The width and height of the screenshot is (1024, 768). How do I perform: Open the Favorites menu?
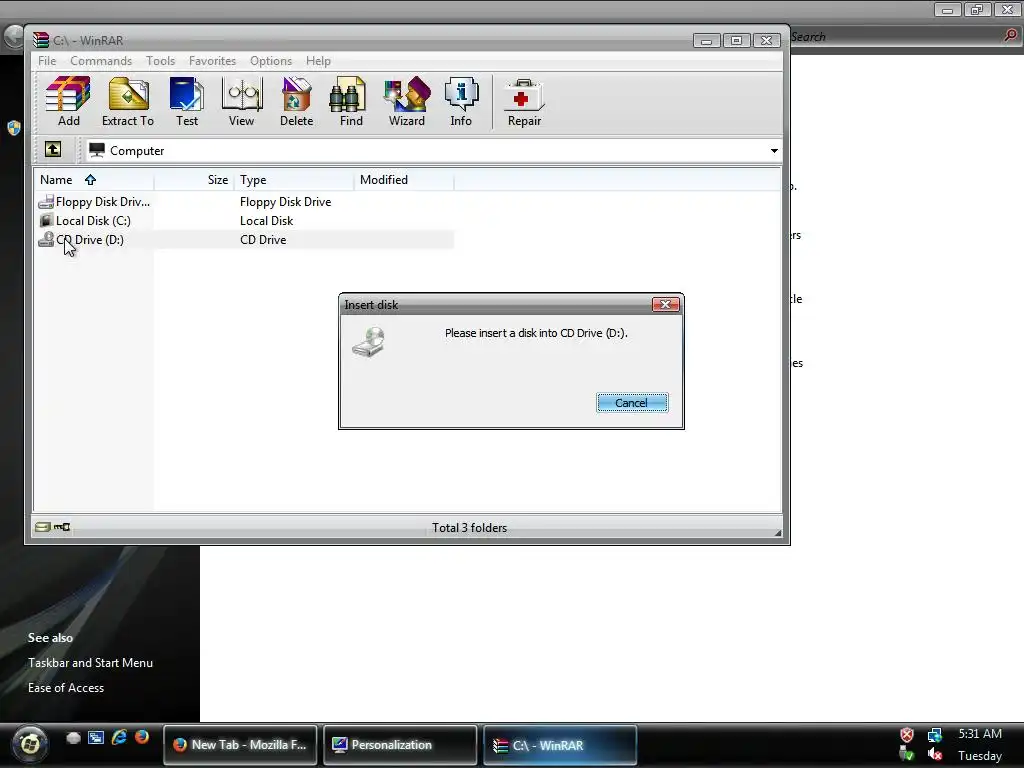coord(212,61)
